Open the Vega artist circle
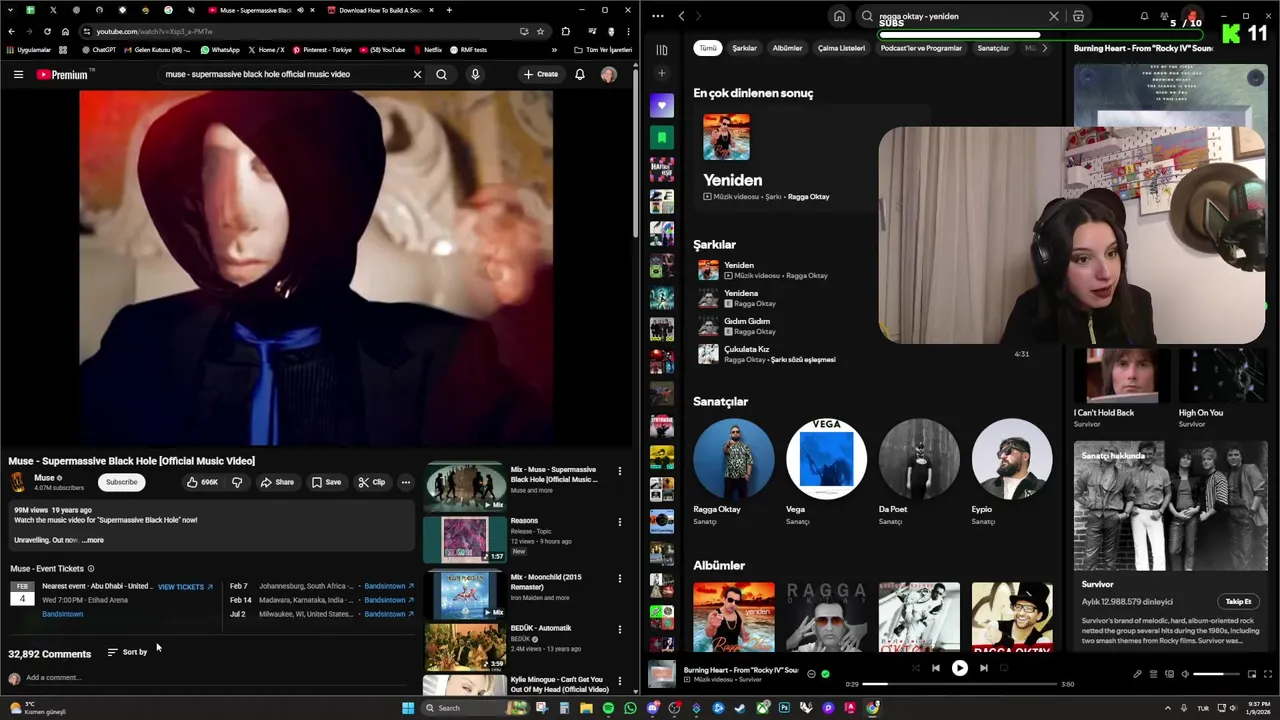Viewport: 1280px width, 720px height. 826,459
